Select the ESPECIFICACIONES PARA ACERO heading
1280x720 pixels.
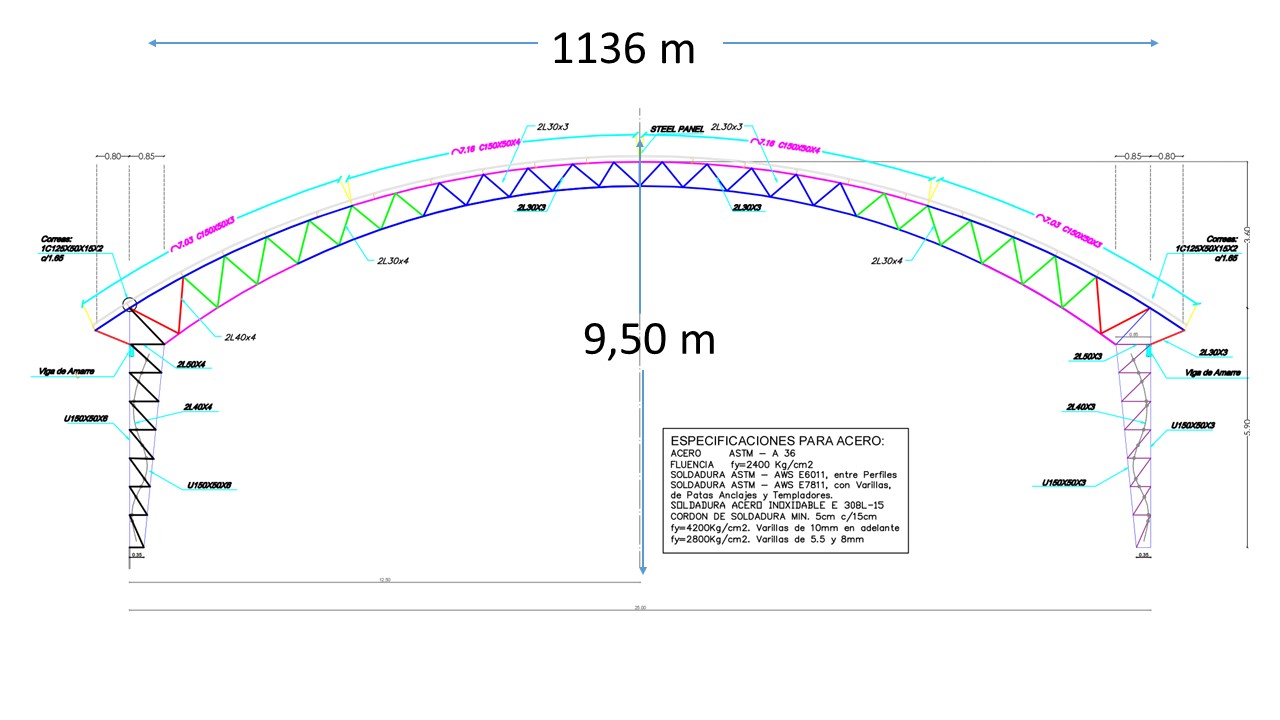point(776,441)
